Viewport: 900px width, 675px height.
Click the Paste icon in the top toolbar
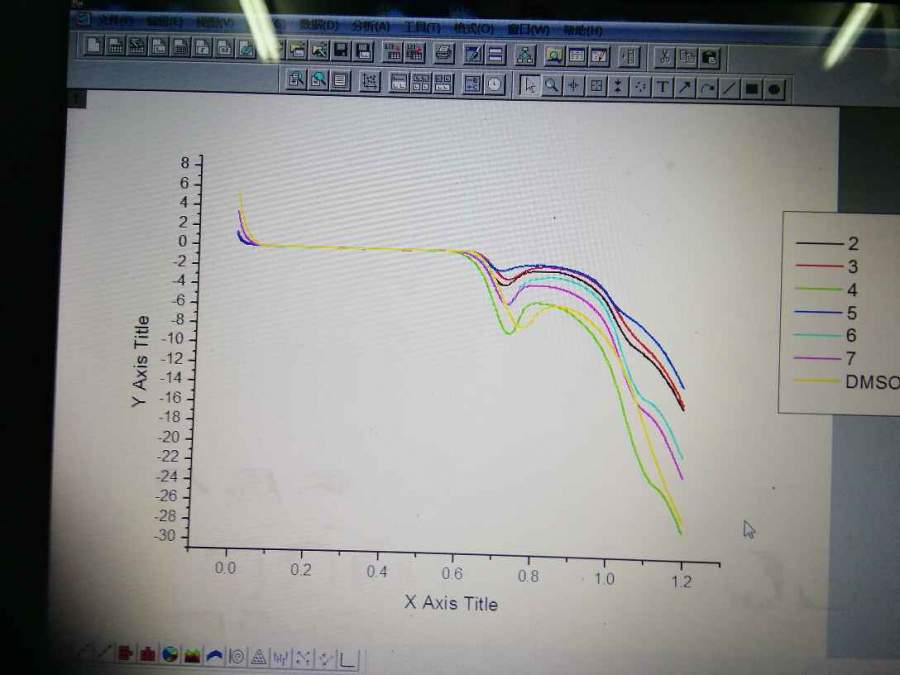[709, 58]
